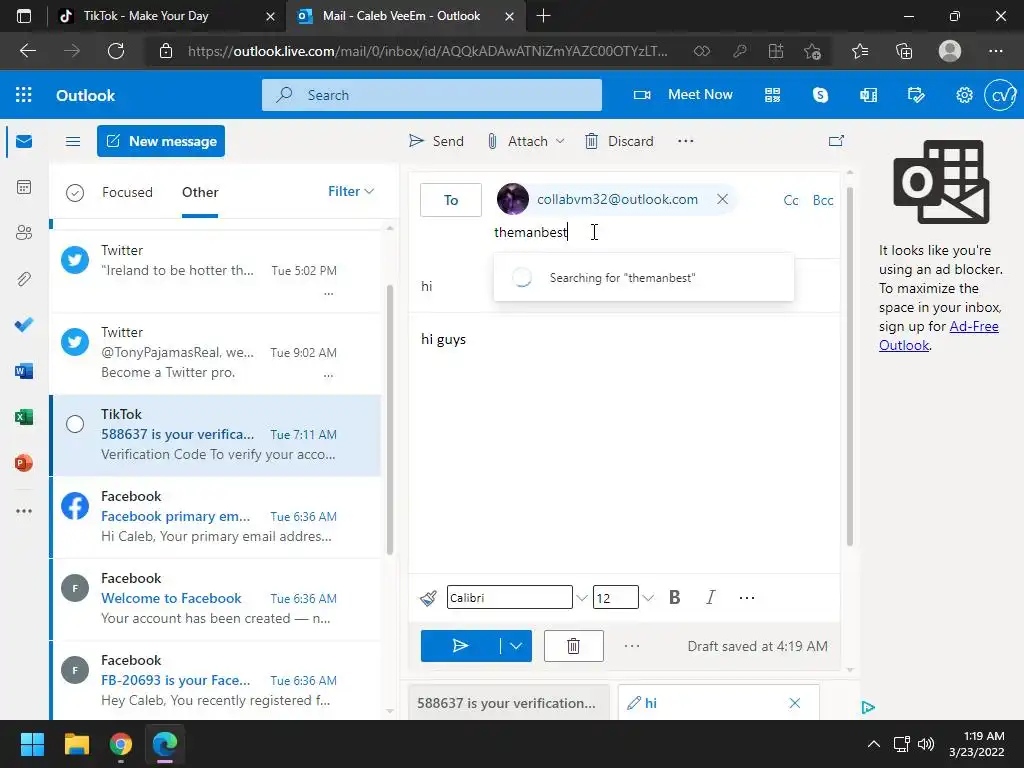Select the TikTok message circle checkbox
This screenshot has height=768, width=1024.
tap(75, 424)
